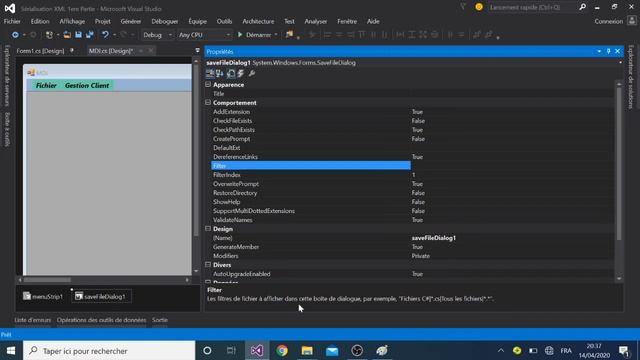
Task: Click the designer horizontal scrollbar thumb
Action: coord(47,280)
